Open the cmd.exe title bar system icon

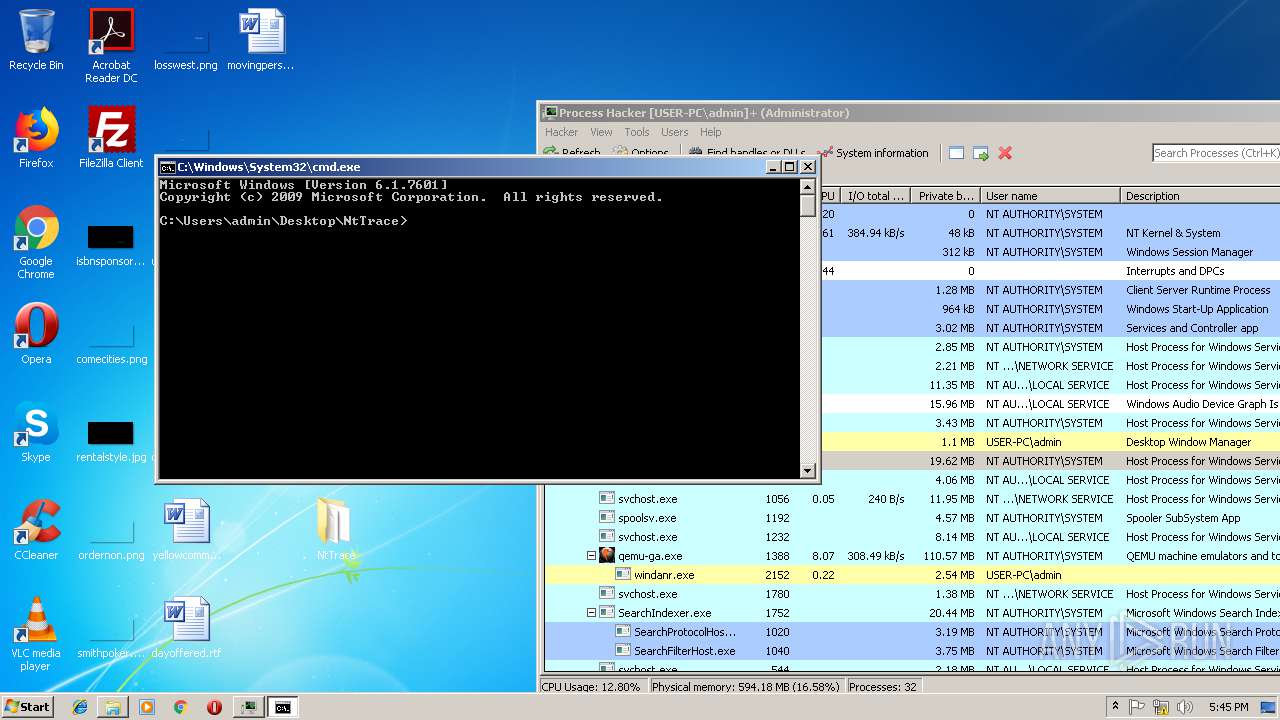[x=168, y=167]
